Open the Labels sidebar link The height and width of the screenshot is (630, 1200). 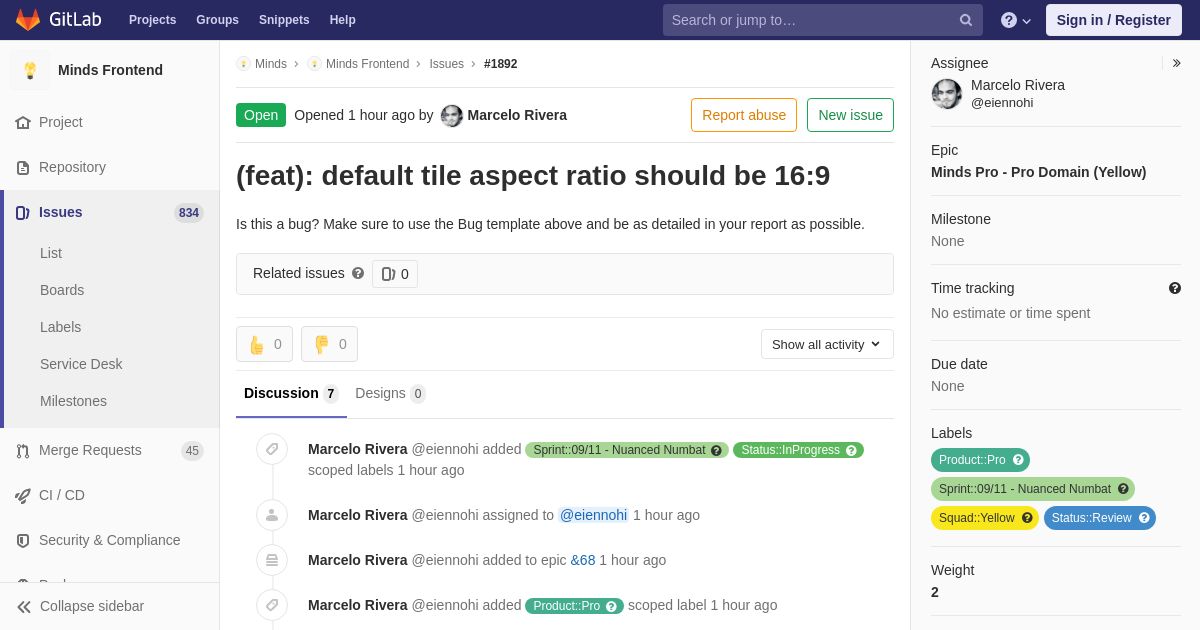(60, 327)
